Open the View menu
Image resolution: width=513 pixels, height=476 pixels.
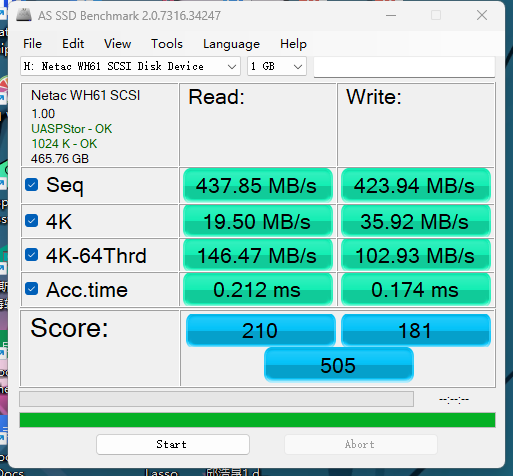point(117,44)
